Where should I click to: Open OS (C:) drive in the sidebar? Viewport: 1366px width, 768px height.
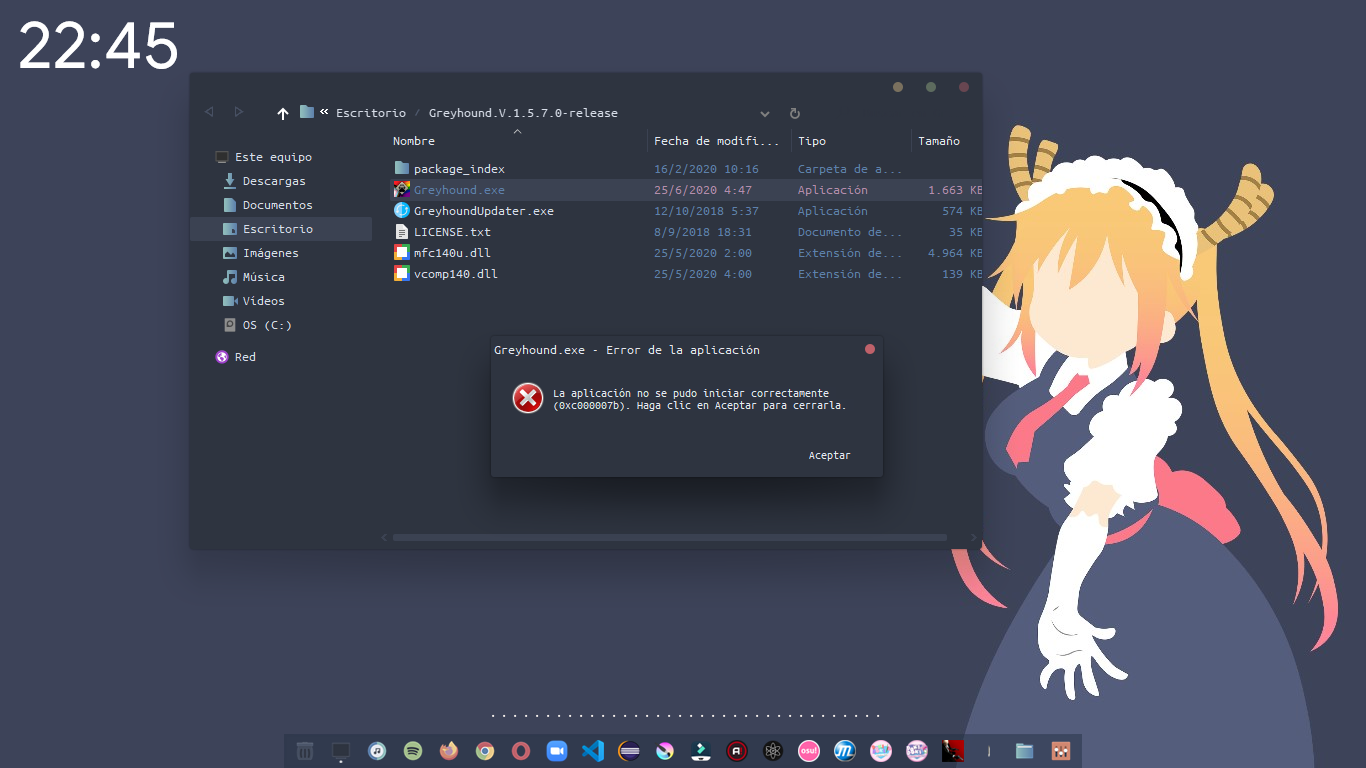pos(267,325)
